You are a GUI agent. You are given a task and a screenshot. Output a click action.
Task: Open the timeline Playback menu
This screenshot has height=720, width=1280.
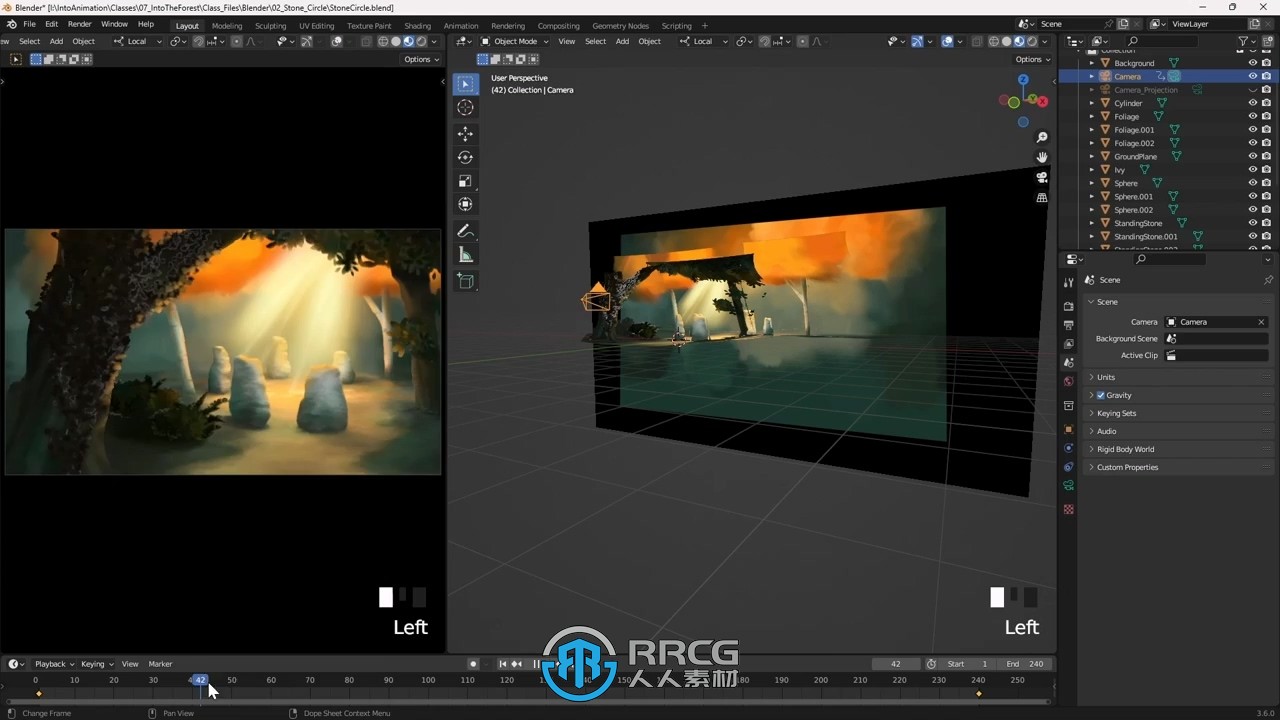point(54,664)
